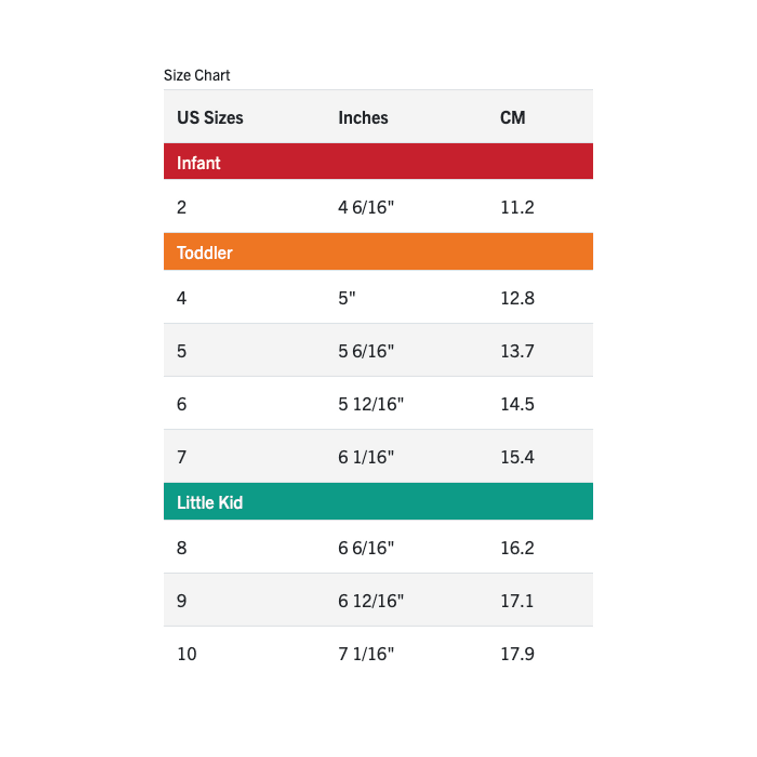This screenshot has height=757, width=757.
Task: Select the orange Toddler section band
Action: coord(378,252)
